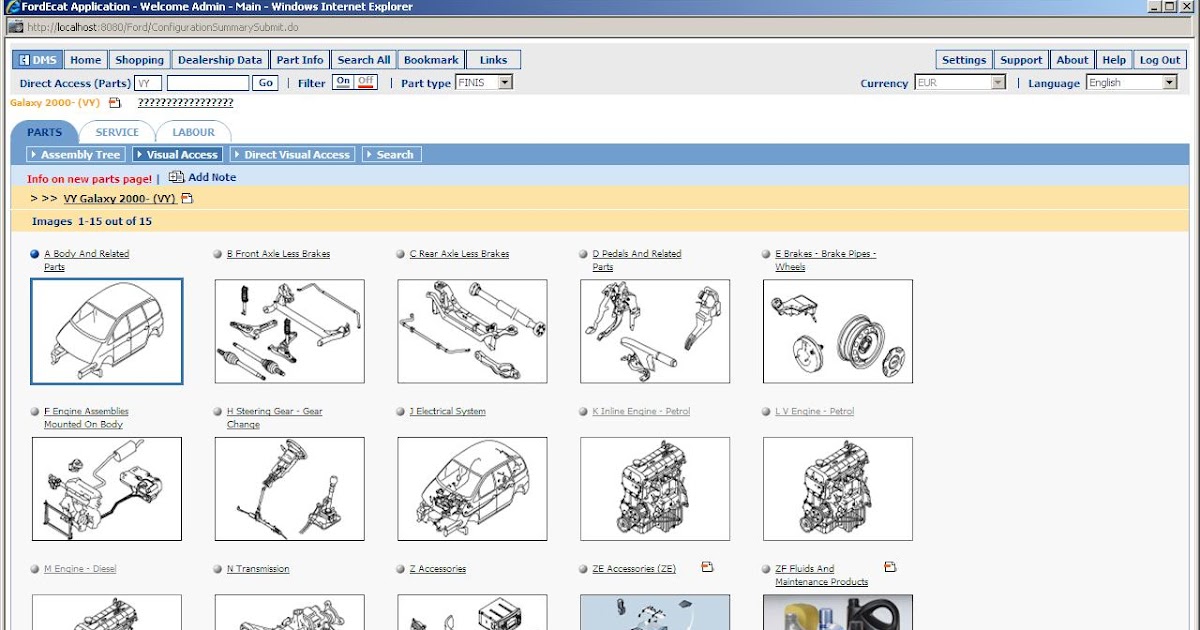Open the Shopping menu item

139,60
